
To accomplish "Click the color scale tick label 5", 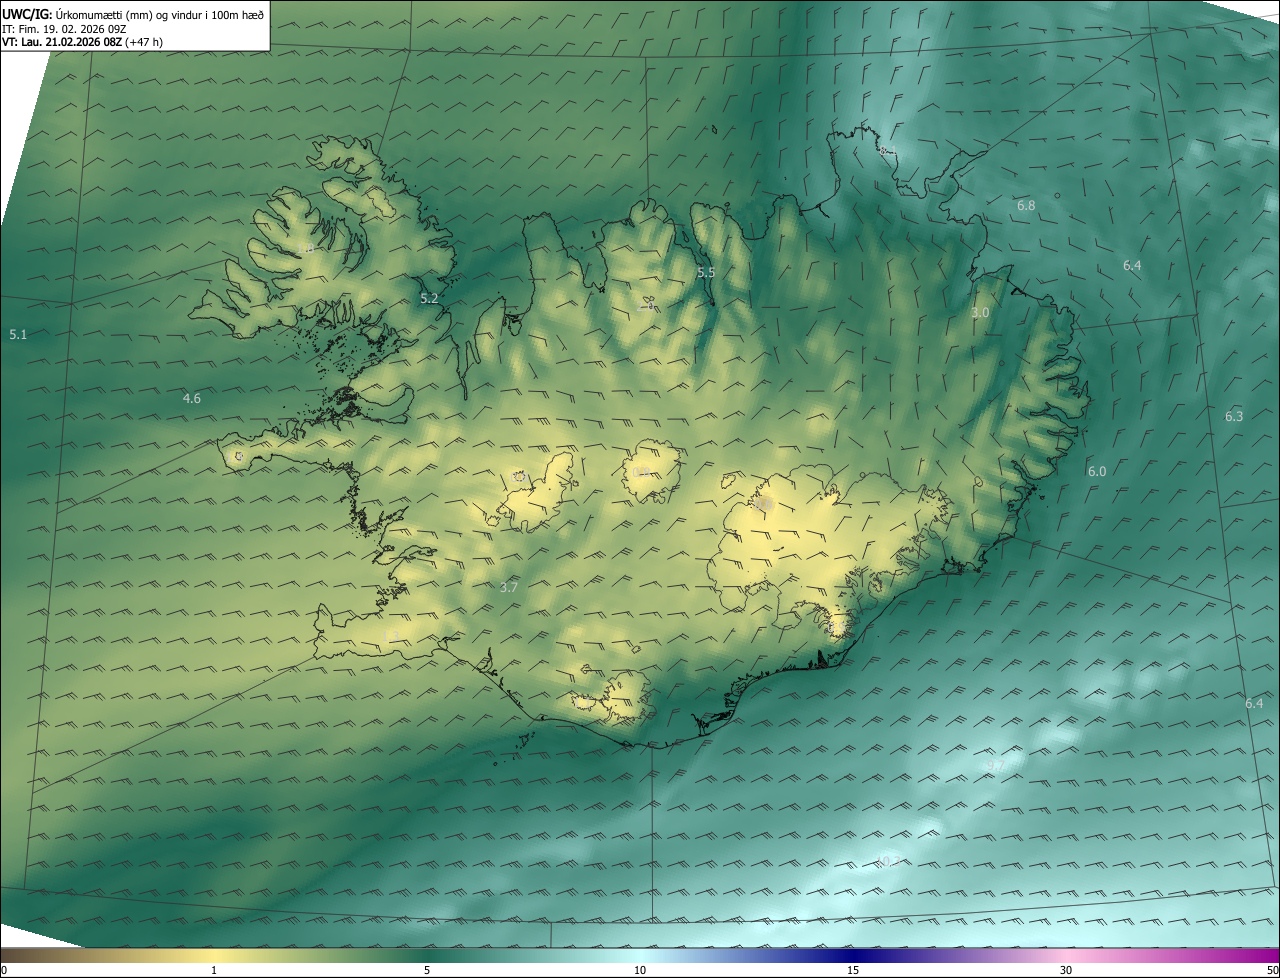I will point(427,971).
